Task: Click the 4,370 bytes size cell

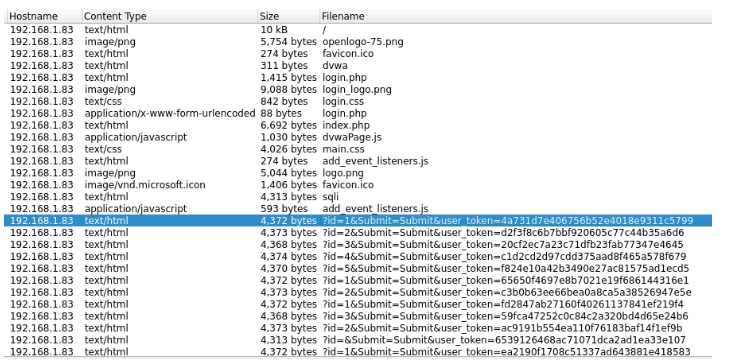Action: pos(289,269)
